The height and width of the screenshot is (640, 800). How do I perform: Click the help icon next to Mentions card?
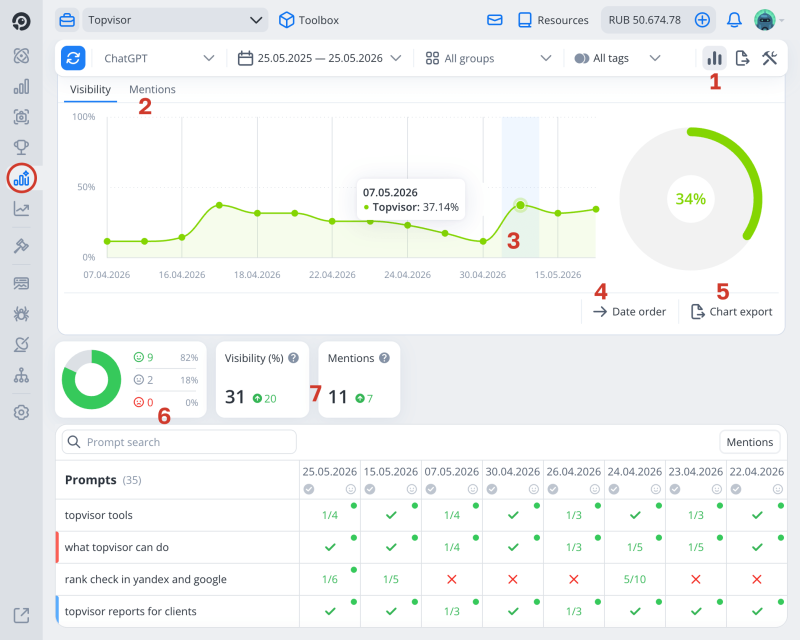point(384,358)
